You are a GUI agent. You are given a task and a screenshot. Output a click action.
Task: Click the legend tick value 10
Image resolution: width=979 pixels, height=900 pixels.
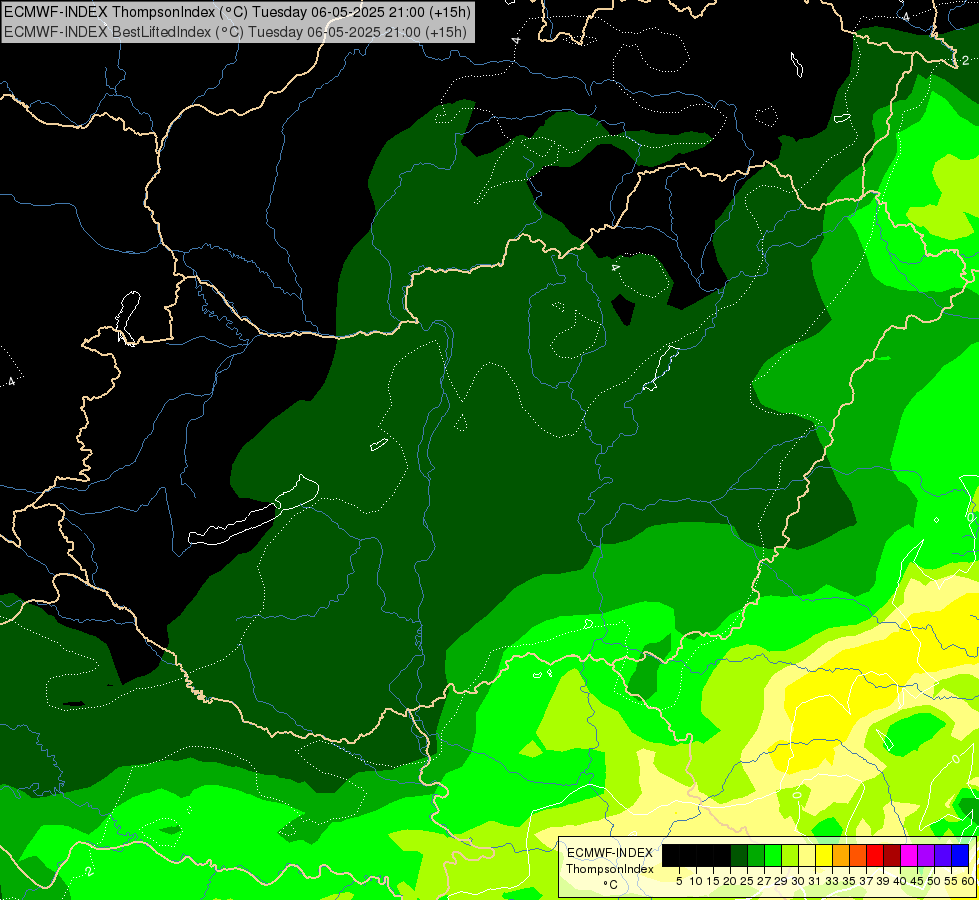click(x=696, y=881)
